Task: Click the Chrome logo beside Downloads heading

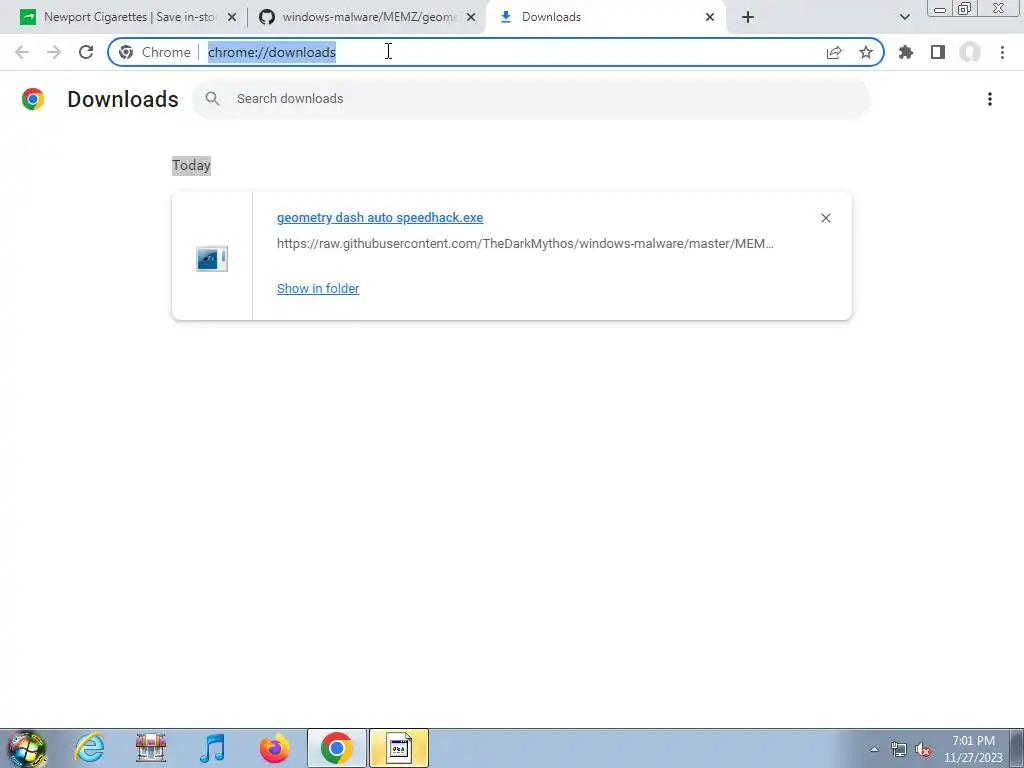Action: pyautogui.click(x=33, y=99)
